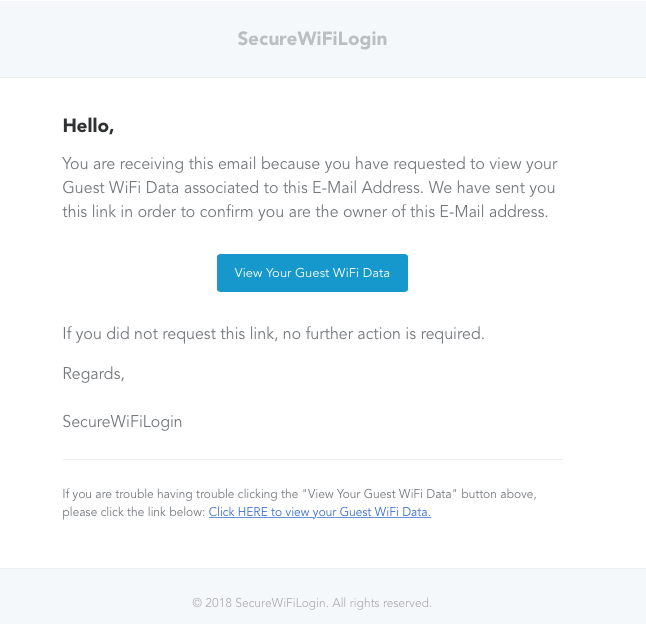
Task: Click the E-Mail Address words in the paragraph
Action: click(x=367, y=188)
